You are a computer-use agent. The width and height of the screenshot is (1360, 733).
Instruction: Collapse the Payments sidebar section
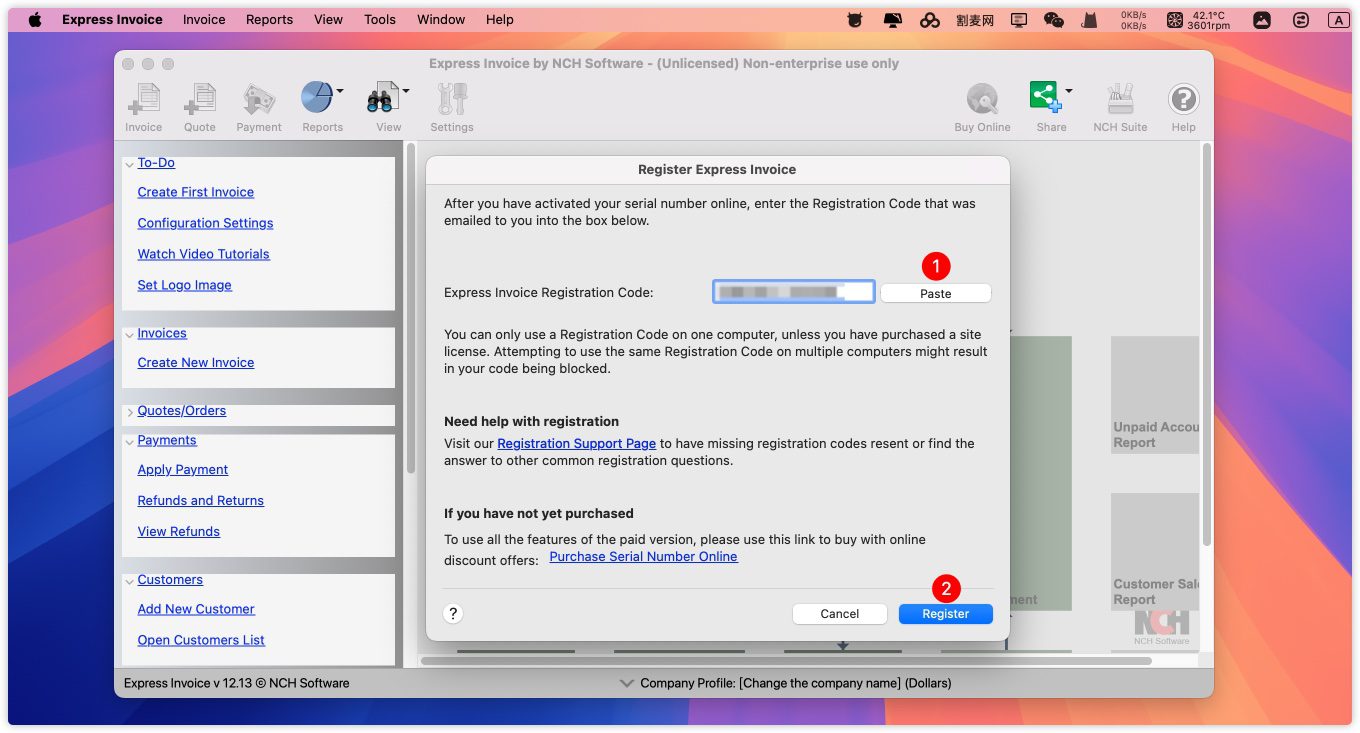coord(130,441)
